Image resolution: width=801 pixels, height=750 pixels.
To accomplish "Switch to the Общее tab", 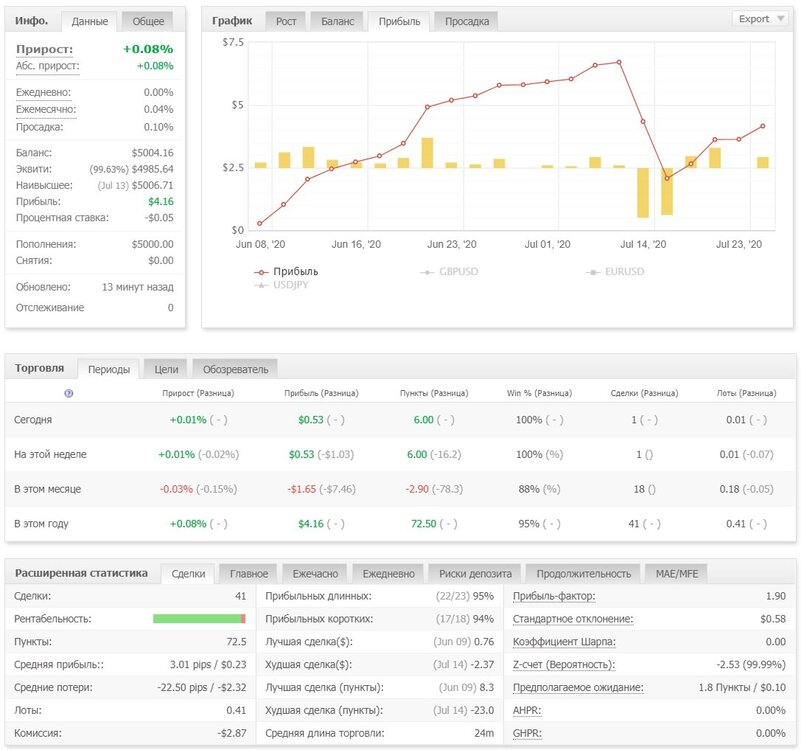I will (x=148, y=21).
